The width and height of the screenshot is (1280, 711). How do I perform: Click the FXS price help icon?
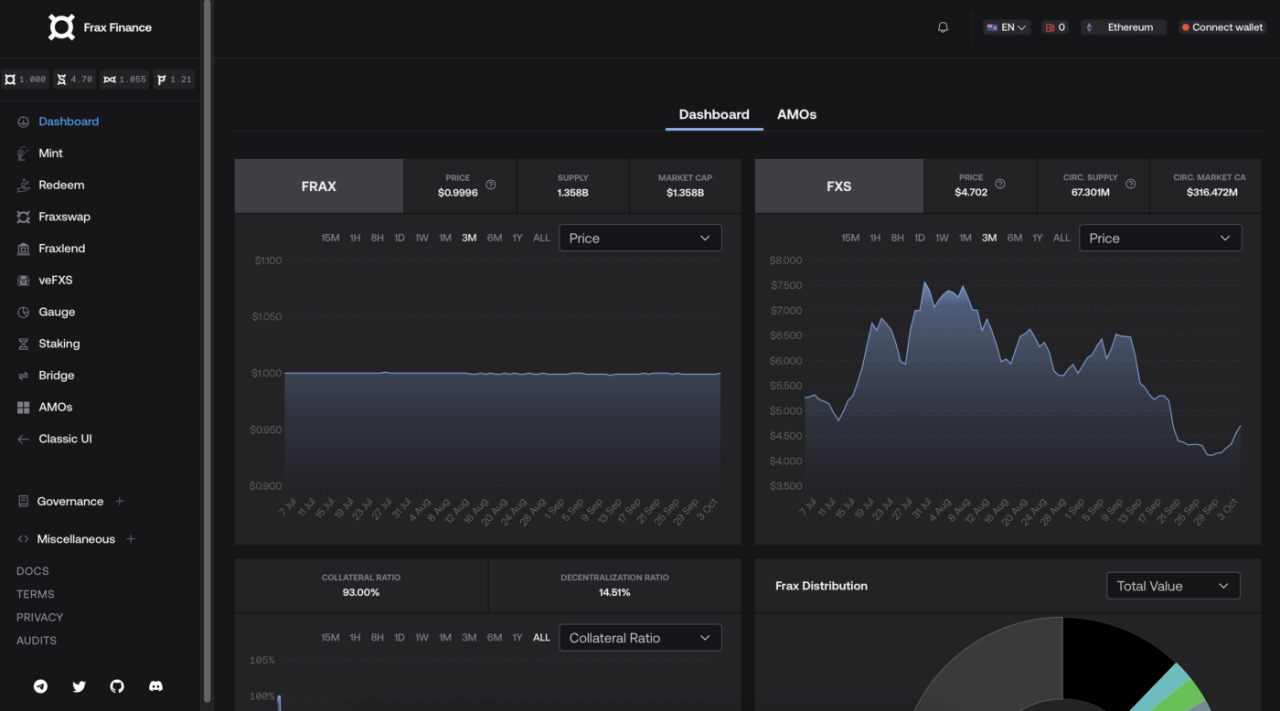(1001, 185)
